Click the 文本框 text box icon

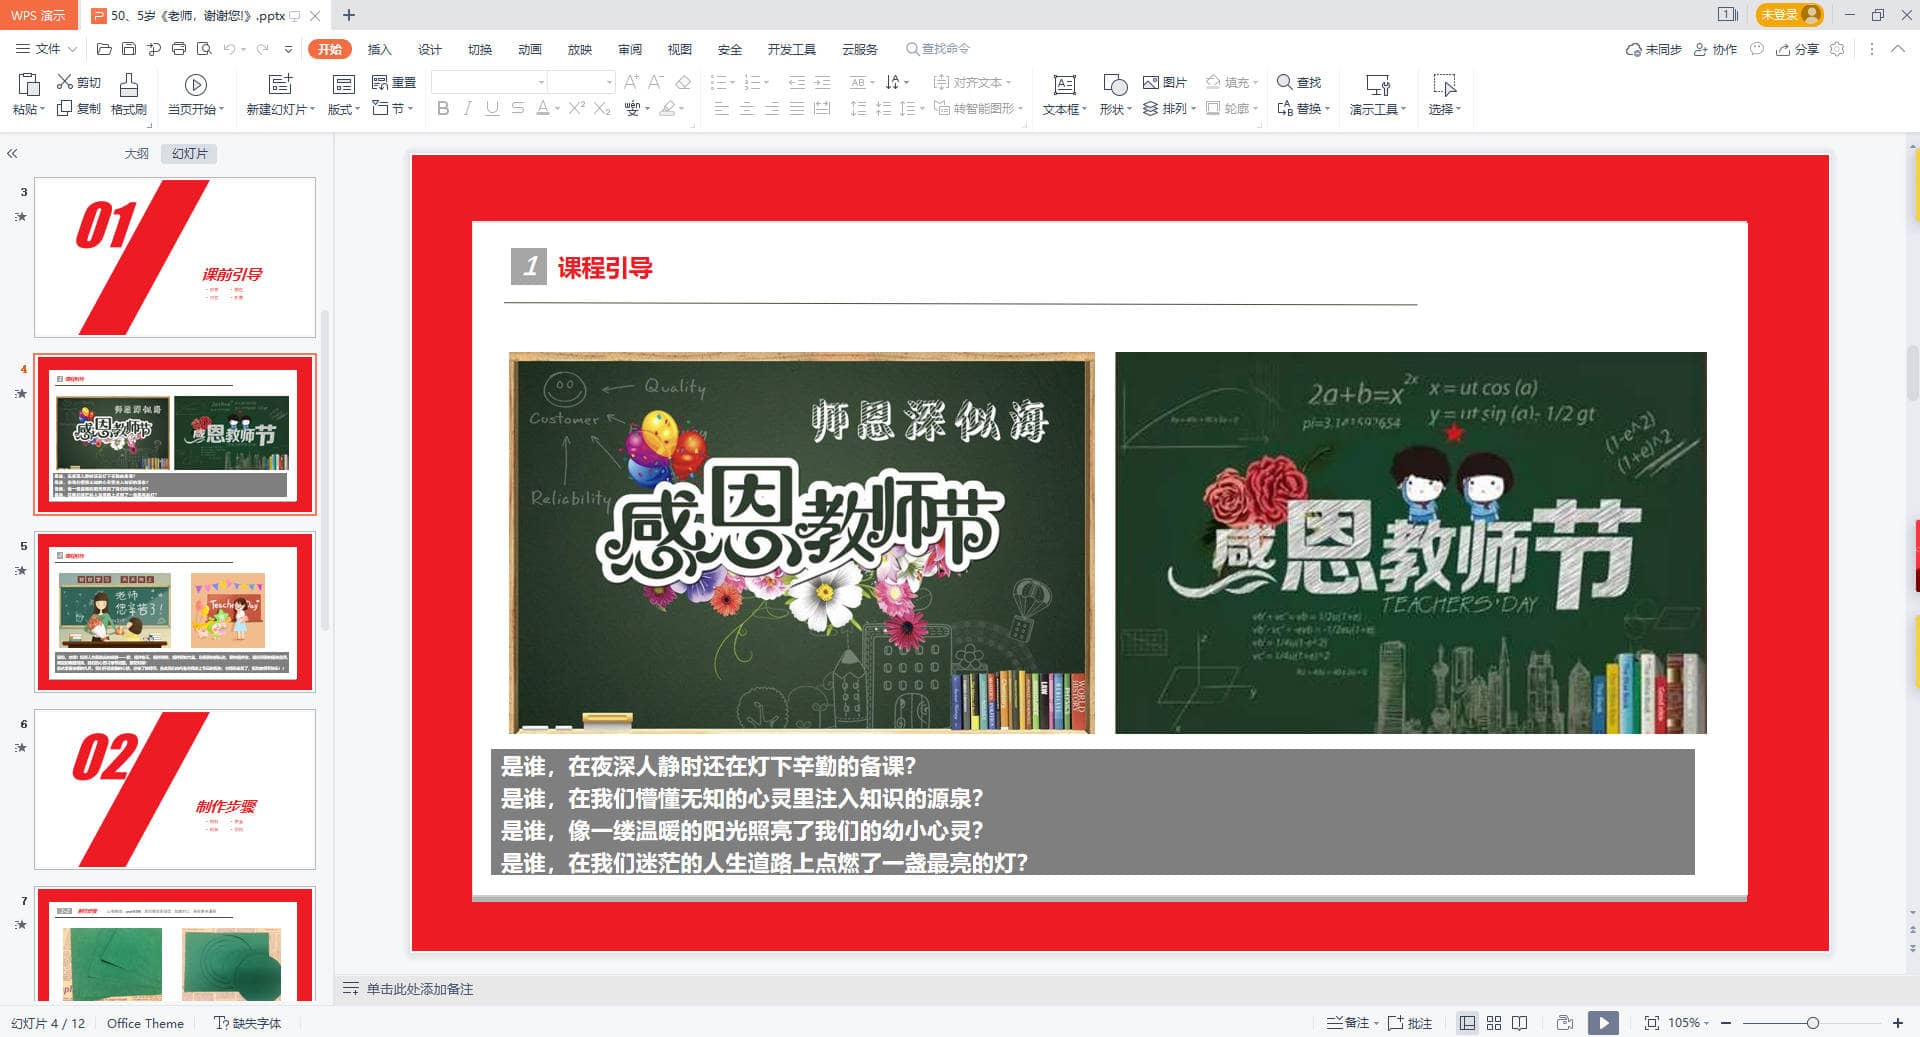point(1064,85)
